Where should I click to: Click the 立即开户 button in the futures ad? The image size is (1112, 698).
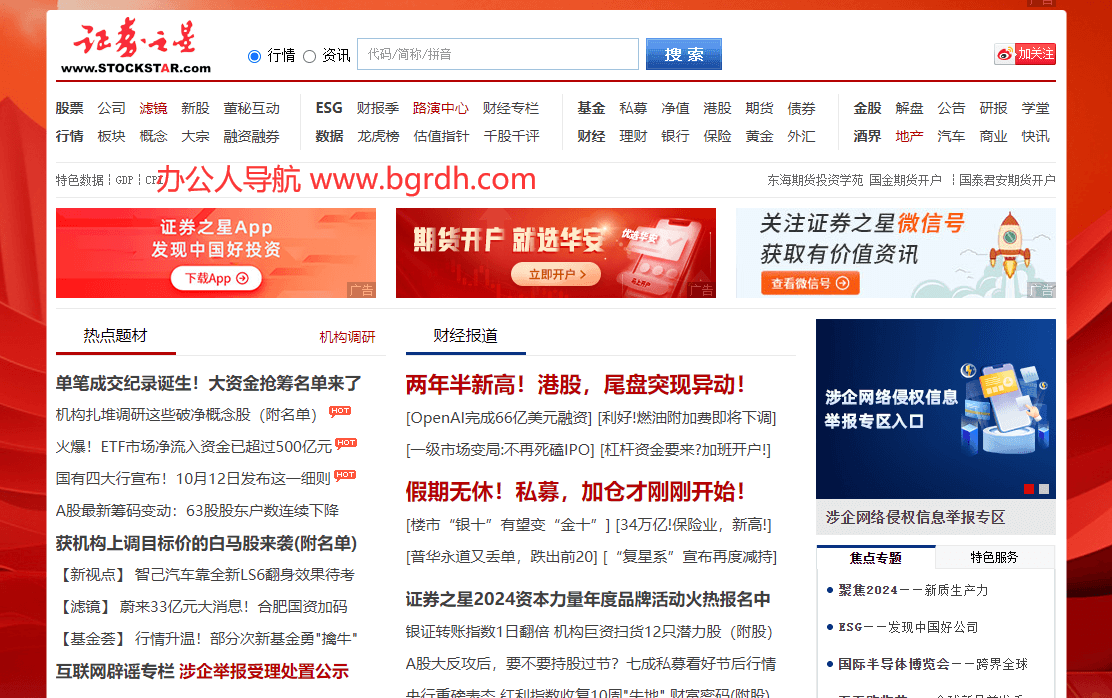click(x=555, y=274)
